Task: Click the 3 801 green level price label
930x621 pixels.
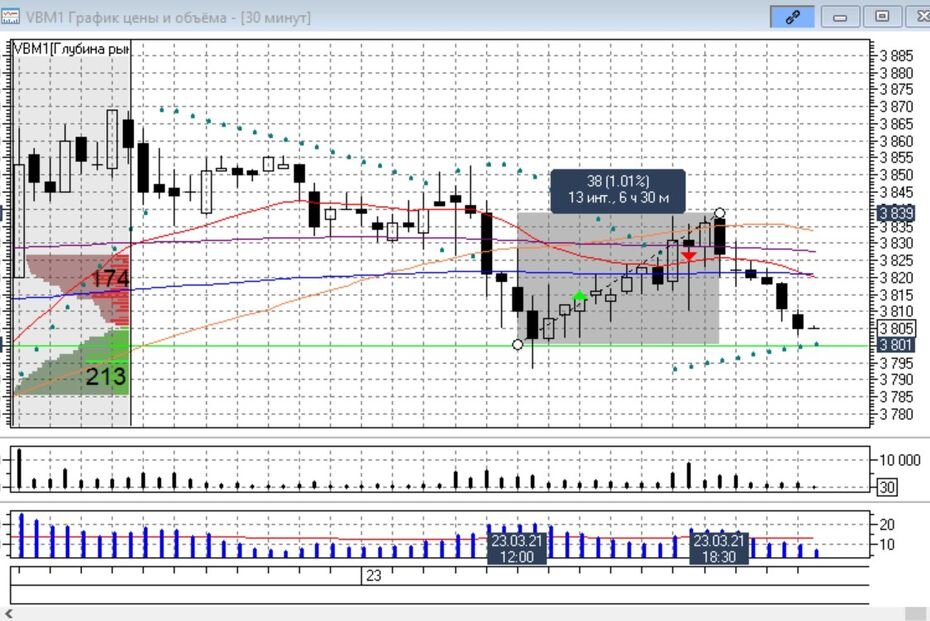Action: point(896,345)
